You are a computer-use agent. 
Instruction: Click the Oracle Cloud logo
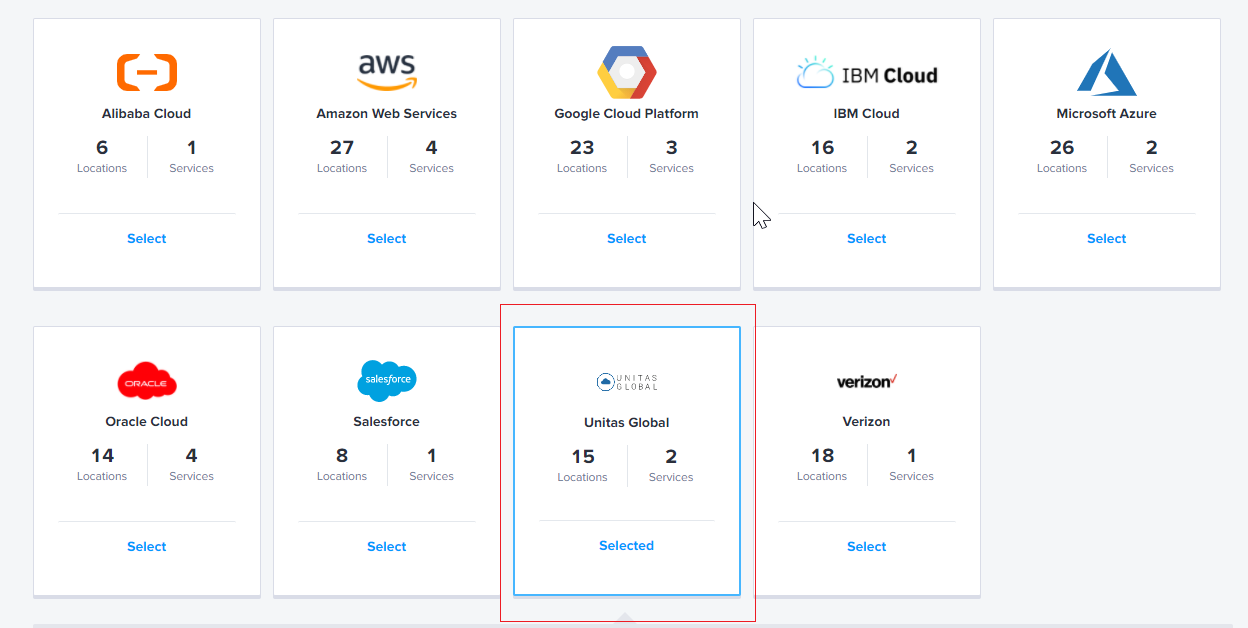point(147,381)
